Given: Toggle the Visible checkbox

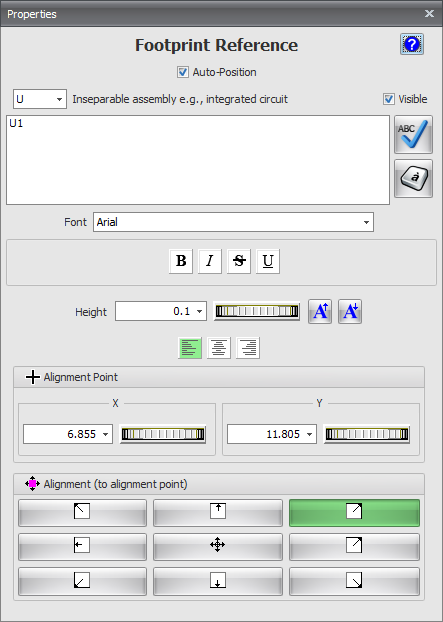Looking at the screenshot, I should tap(389, 99).
